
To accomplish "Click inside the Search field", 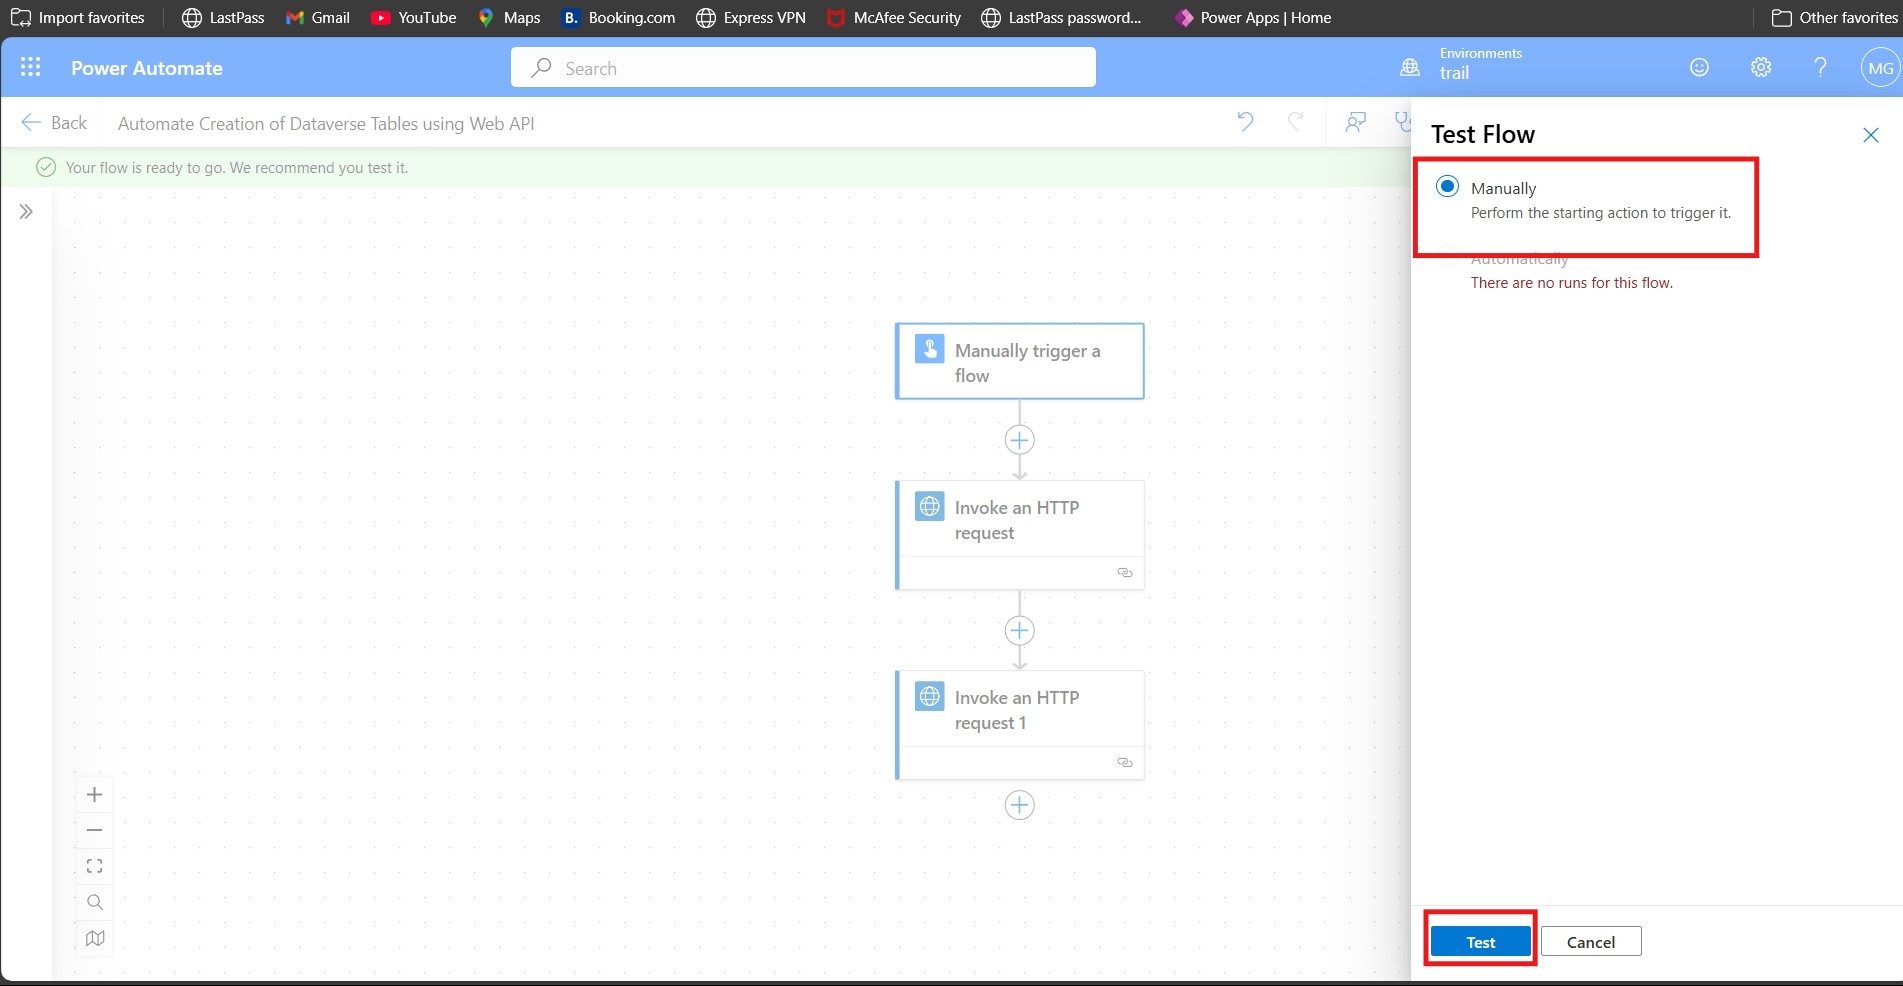I will 802,67.
